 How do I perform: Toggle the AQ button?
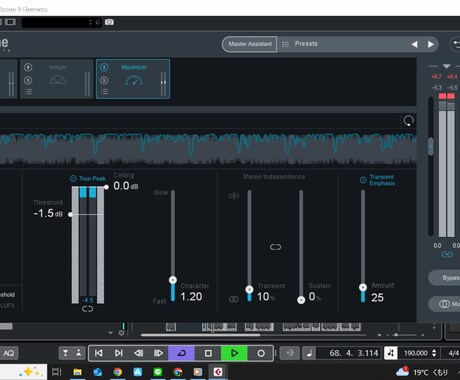[x=8, y=353]
